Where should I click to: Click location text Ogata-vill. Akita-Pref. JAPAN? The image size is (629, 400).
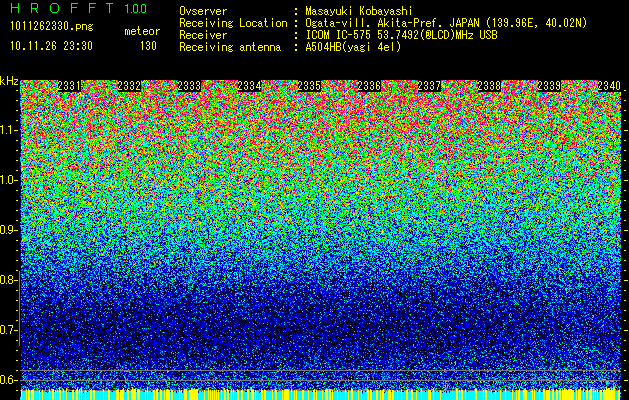[392, 23]
